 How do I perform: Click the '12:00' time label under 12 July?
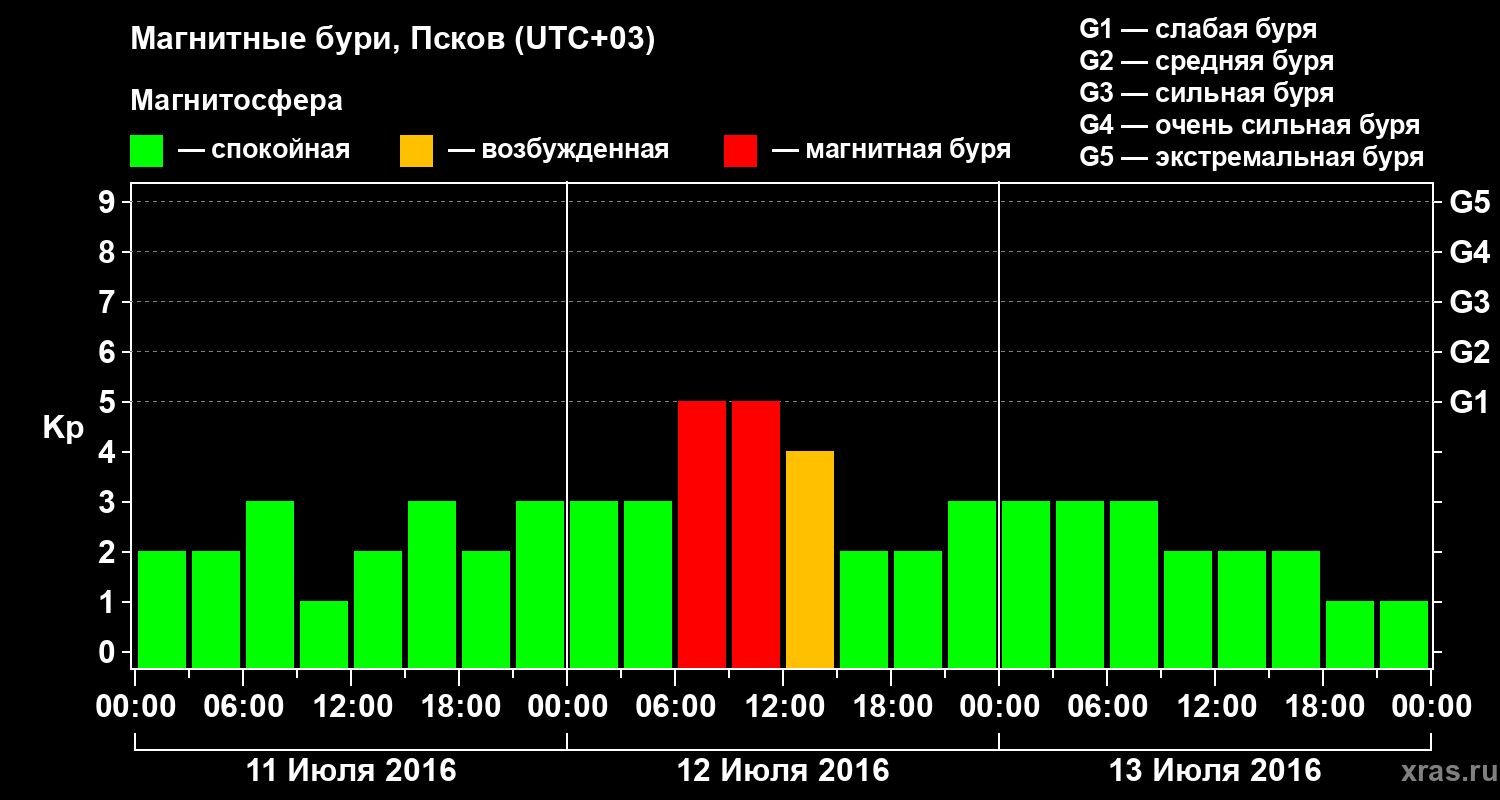point(783,706)
